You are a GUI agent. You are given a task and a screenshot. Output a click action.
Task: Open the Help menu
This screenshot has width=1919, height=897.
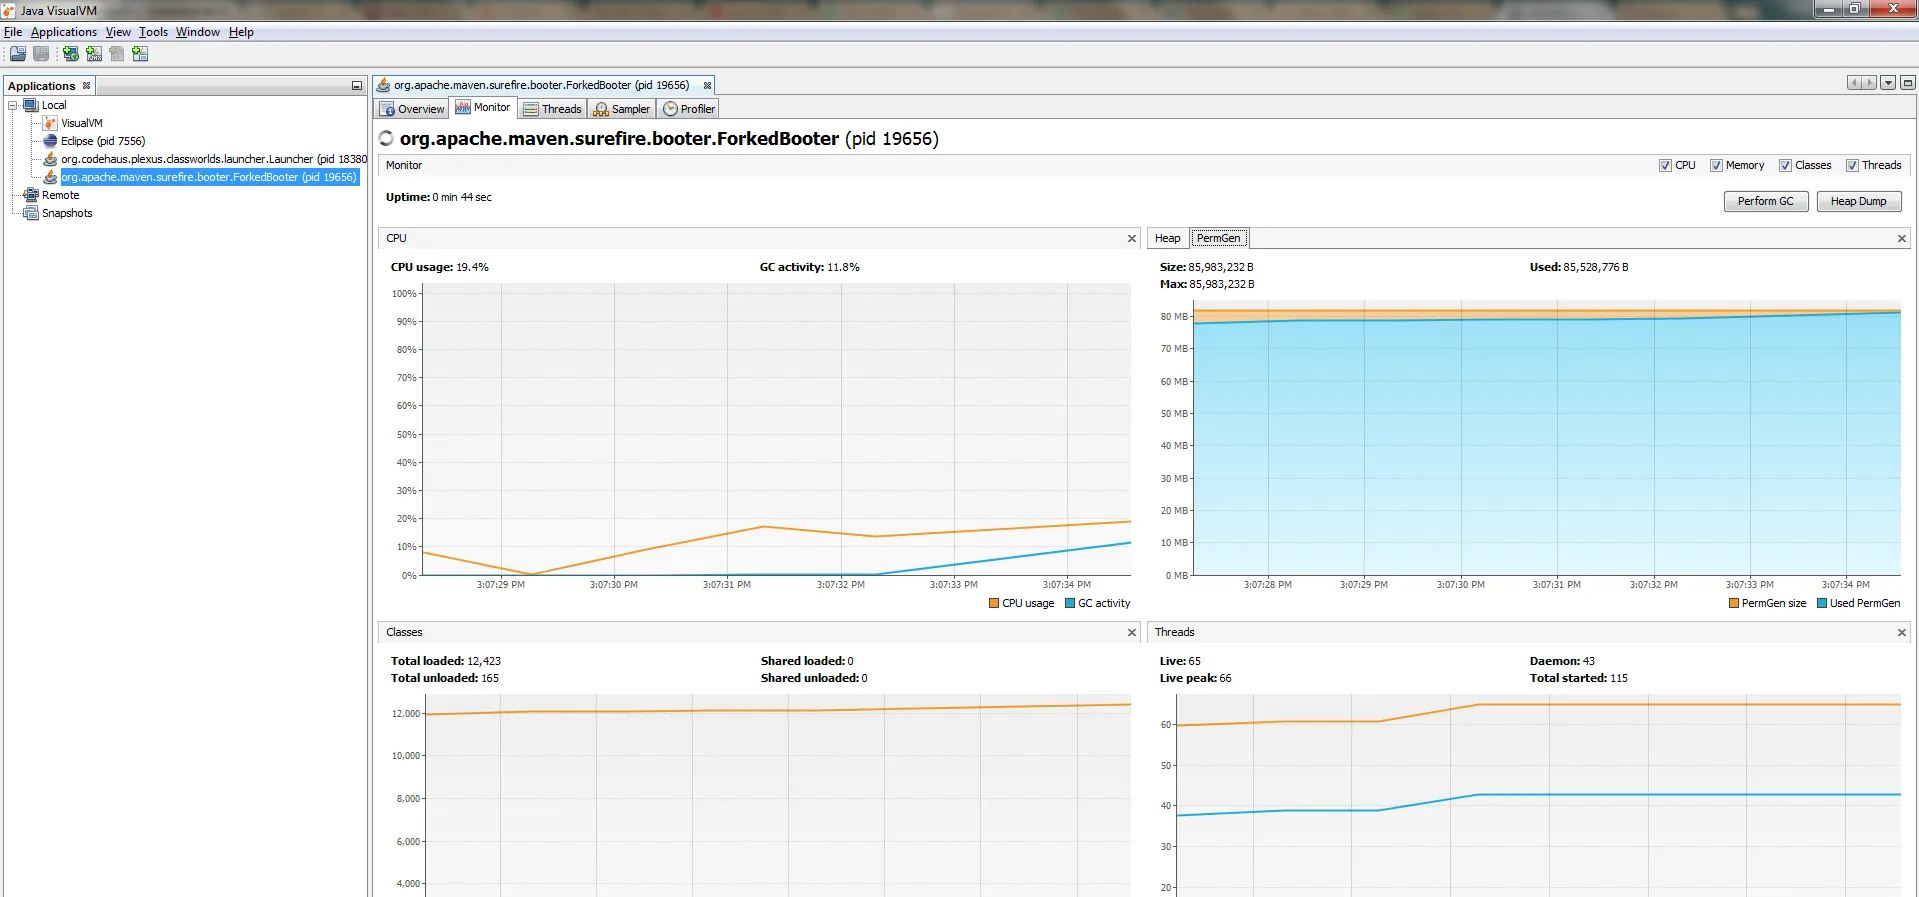click(x=241, y=32)
